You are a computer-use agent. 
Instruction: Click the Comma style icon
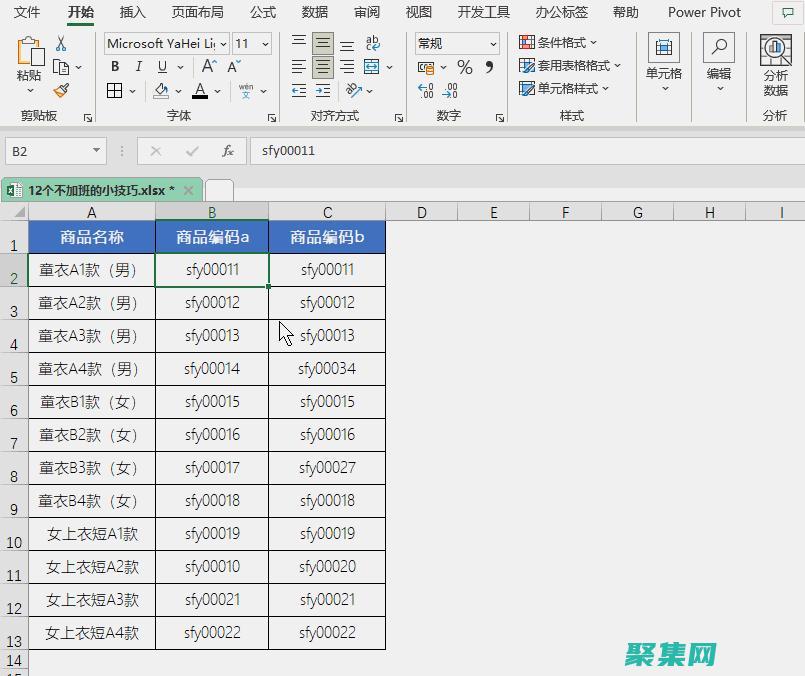point(489,66)
